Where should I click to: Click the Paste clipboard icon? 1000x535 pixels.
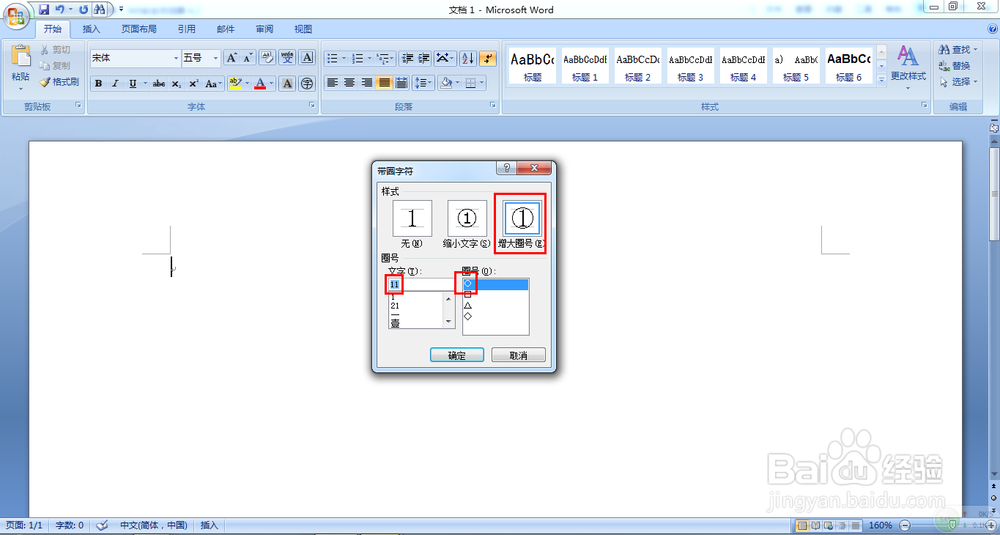[20, 57]
